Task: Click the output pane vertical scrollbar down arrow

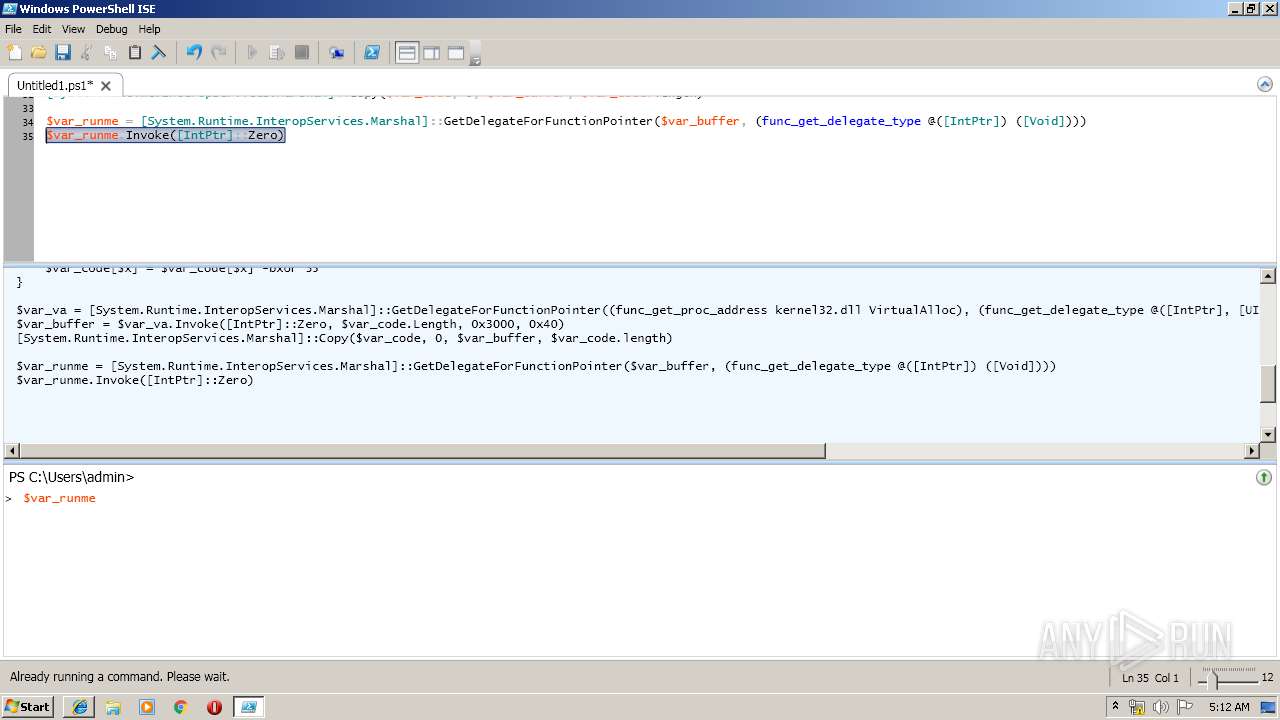Action: coord(1268,435)
